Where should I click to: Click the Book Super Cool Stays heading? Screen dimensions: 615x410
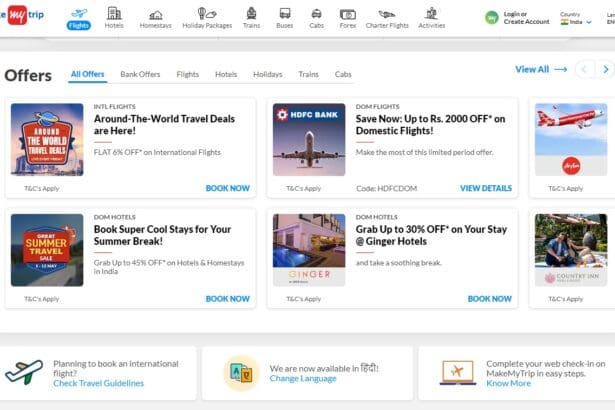click(162, 235)
